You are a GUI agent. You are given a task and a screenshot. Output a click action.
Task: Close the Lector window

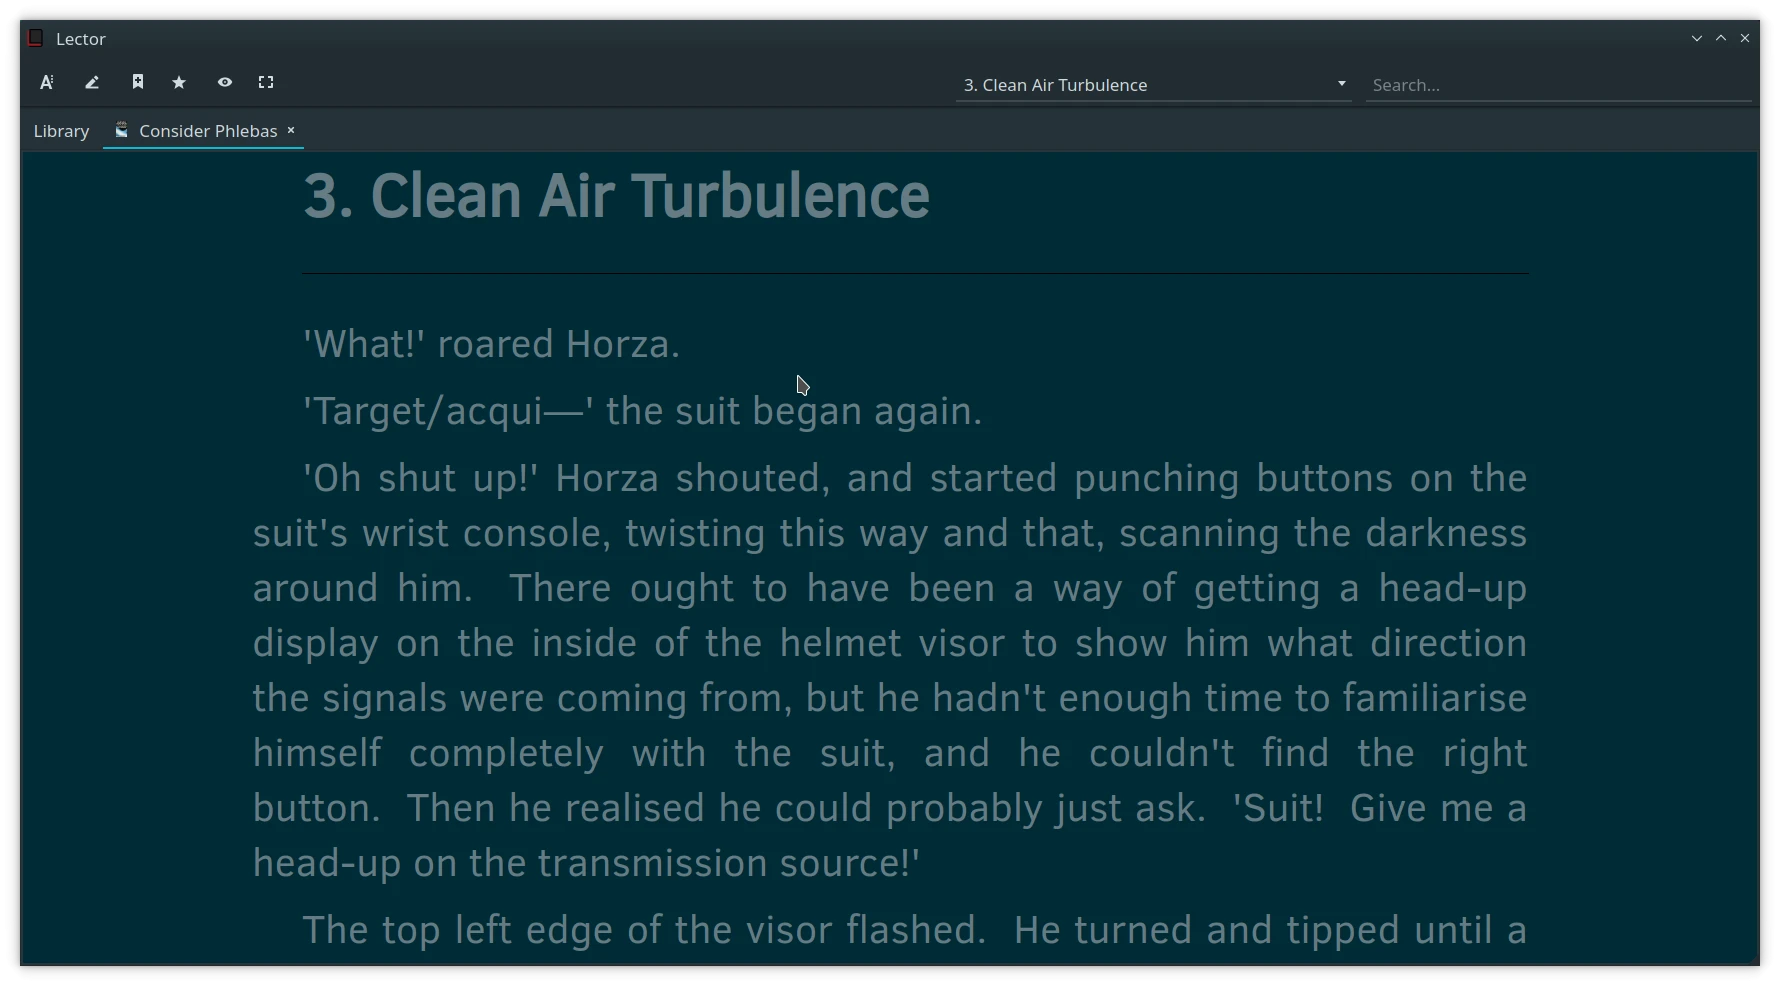pyautogui.click(x=1745, y=38)
